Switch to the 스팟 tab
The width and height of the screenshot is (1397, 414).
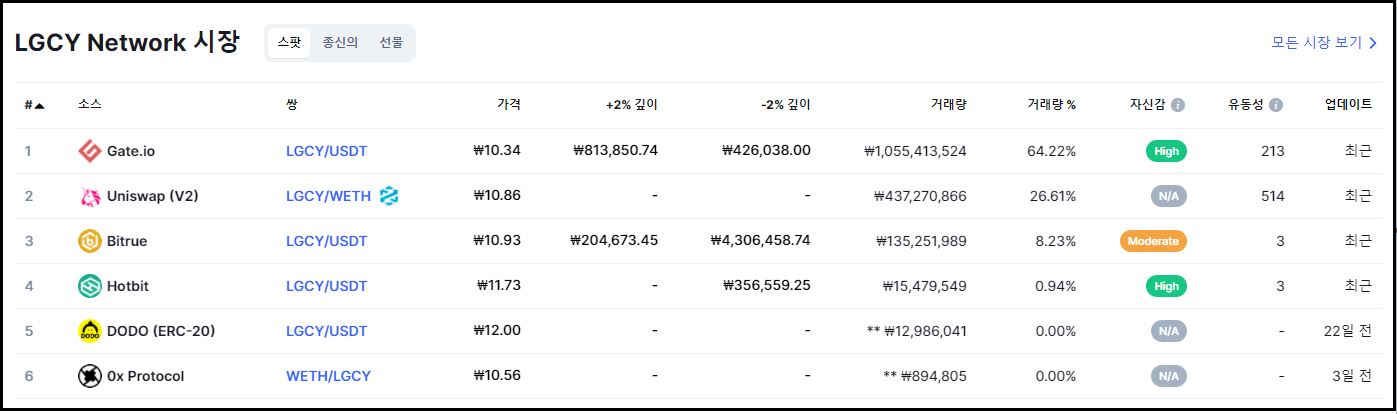(x=288, y=43)
